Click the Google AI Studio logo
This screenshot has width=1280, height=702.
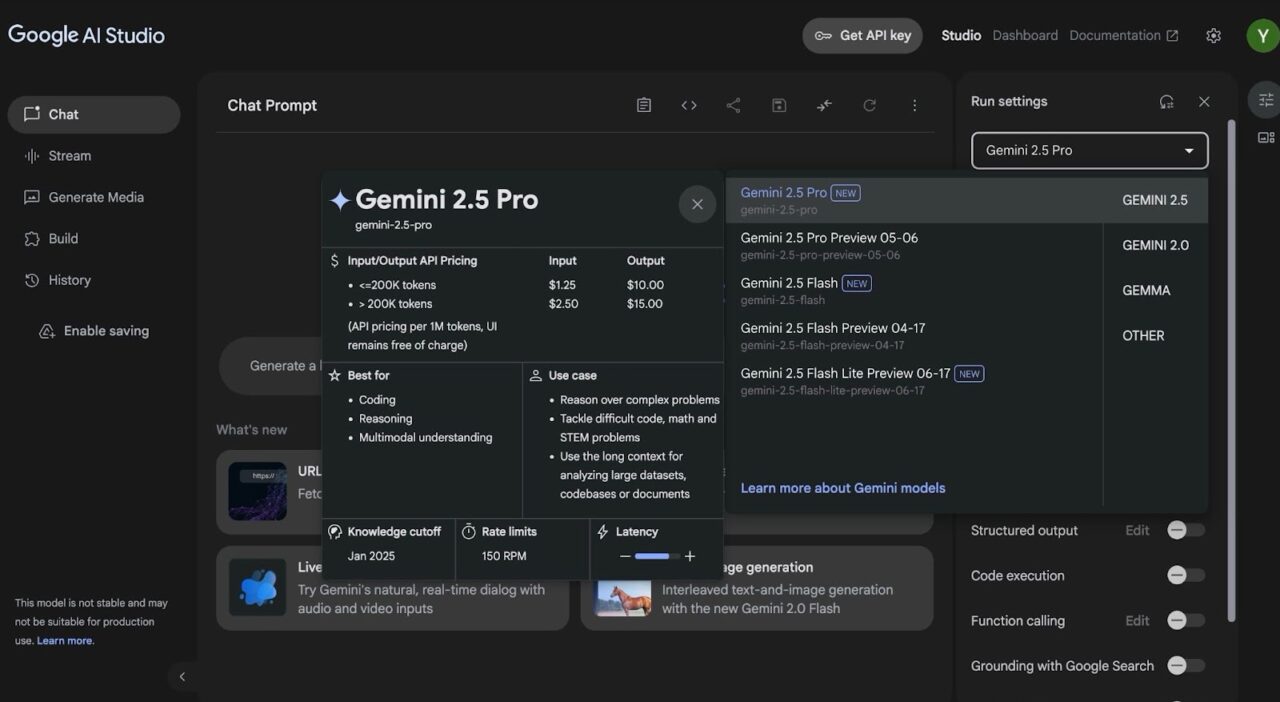tap(86, 35)
